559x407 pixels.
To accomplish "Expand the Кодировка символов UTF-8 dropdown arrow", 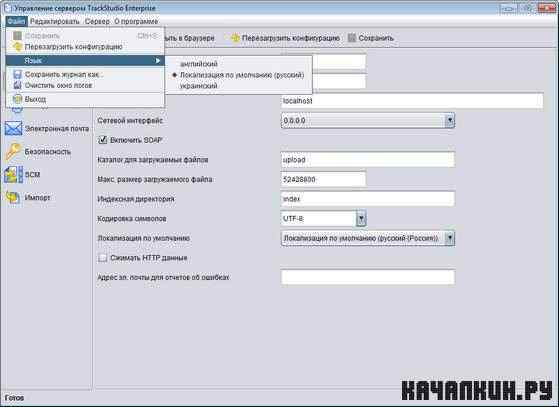I will pos(361,218).
